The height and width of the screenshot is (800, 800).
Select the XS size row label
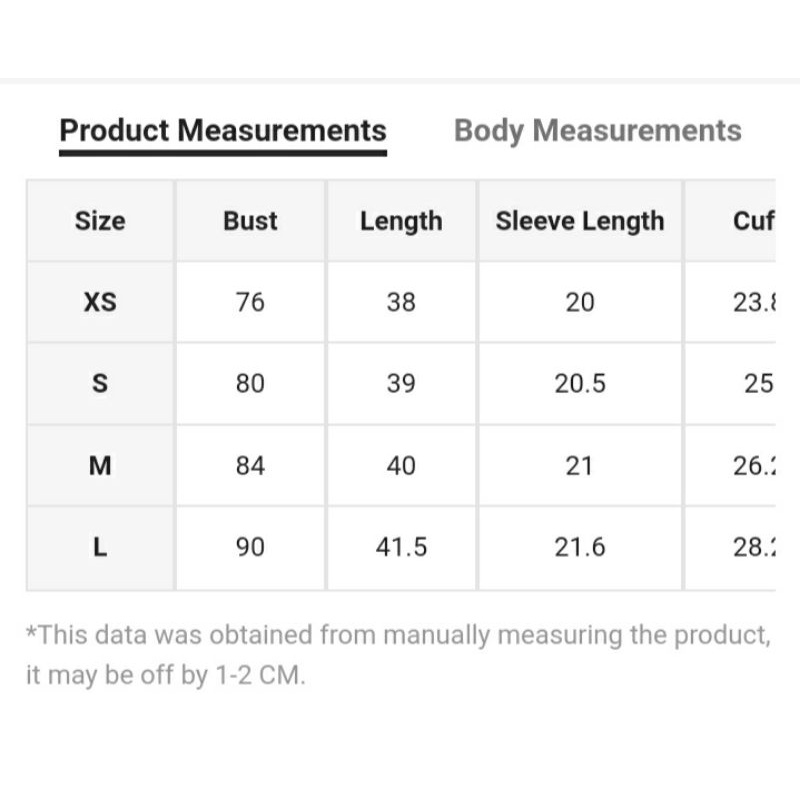[x=100, y=302]
